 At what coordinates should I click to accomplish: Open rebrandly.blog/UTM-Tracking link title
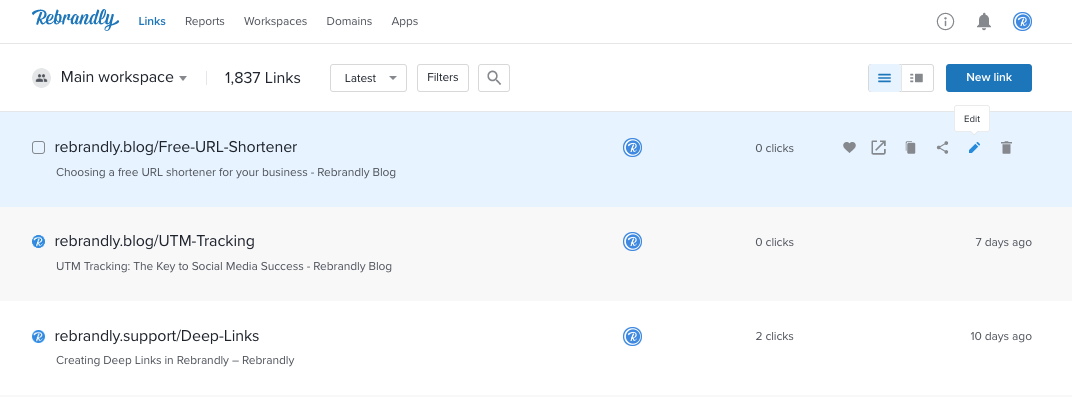[x=155, y=241]
